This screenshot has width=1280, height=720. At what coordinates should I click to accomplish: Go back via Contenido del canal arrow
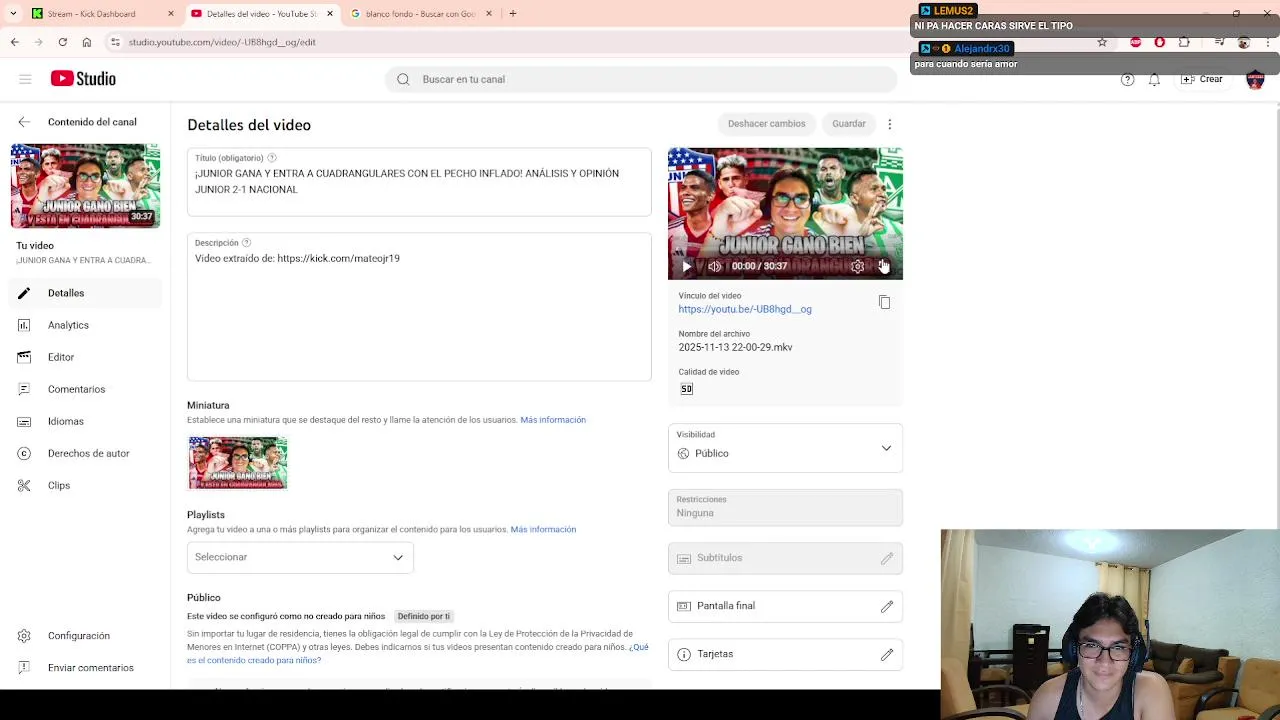pos(24,122)
